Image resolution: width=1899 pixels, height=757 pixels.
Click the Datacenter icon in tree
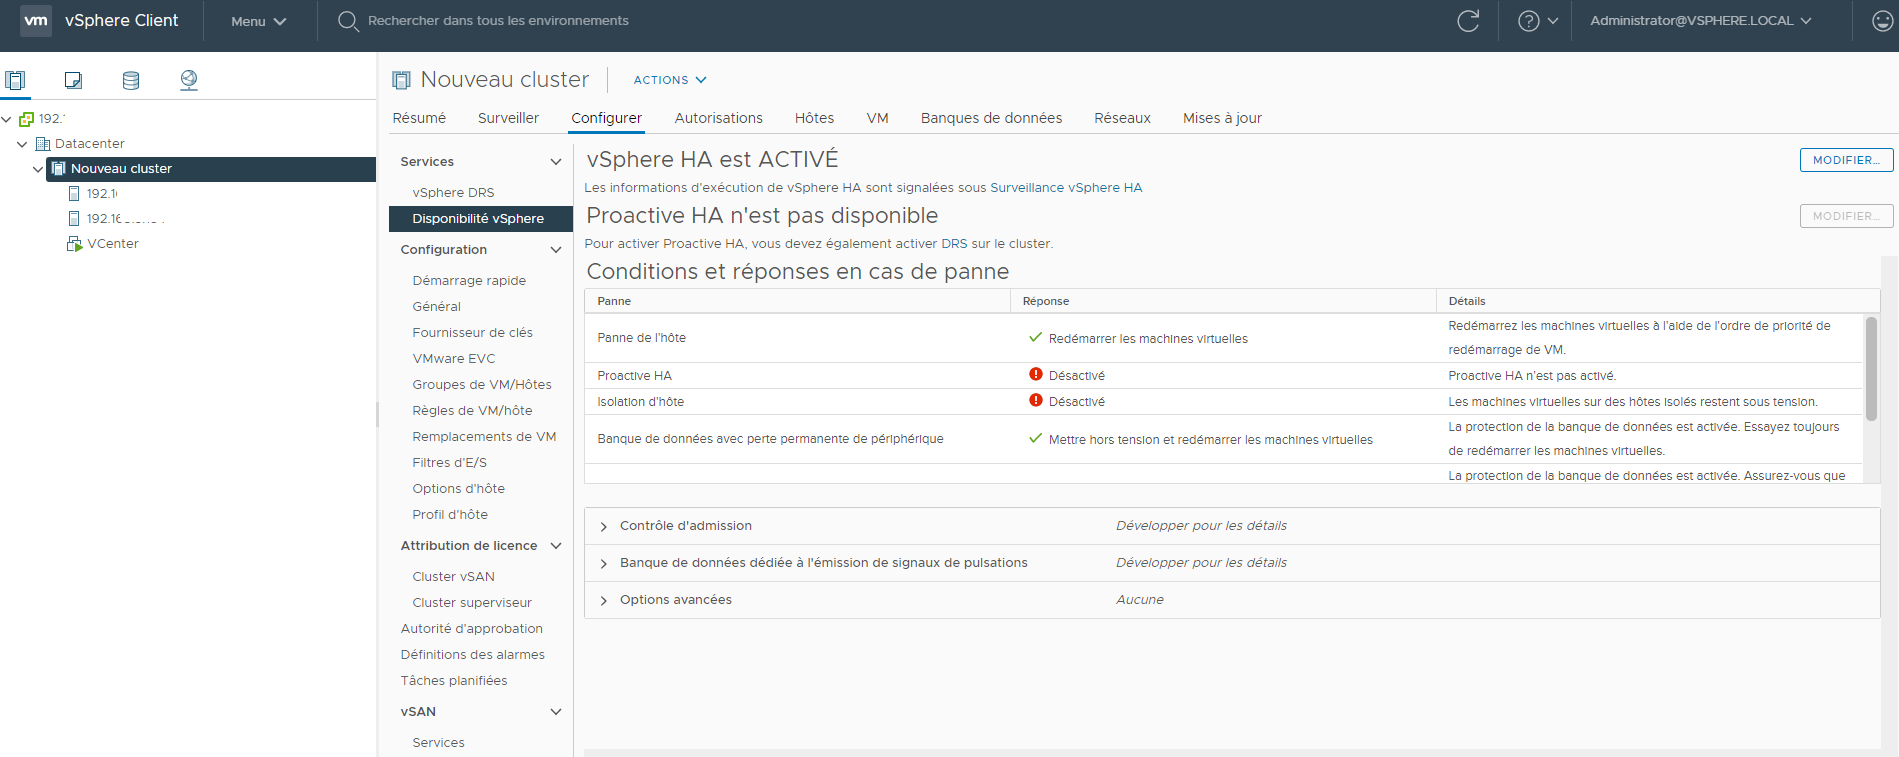tap(43, 144)
